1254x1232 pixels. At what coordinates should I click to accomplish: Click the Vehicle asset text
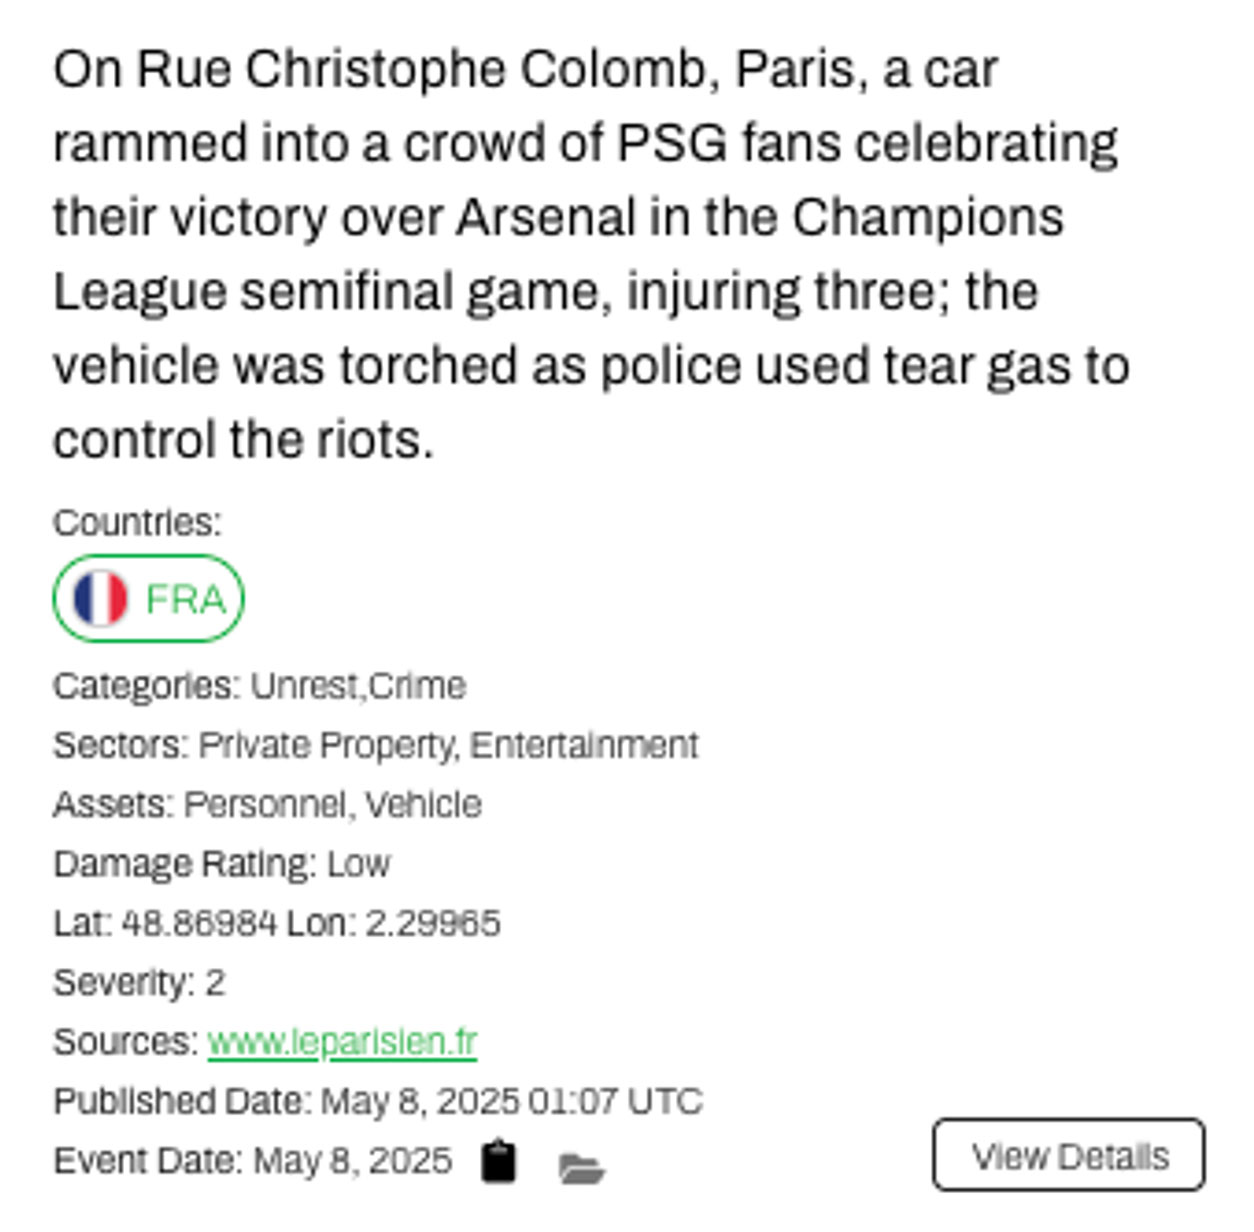(x=423, y=804)
